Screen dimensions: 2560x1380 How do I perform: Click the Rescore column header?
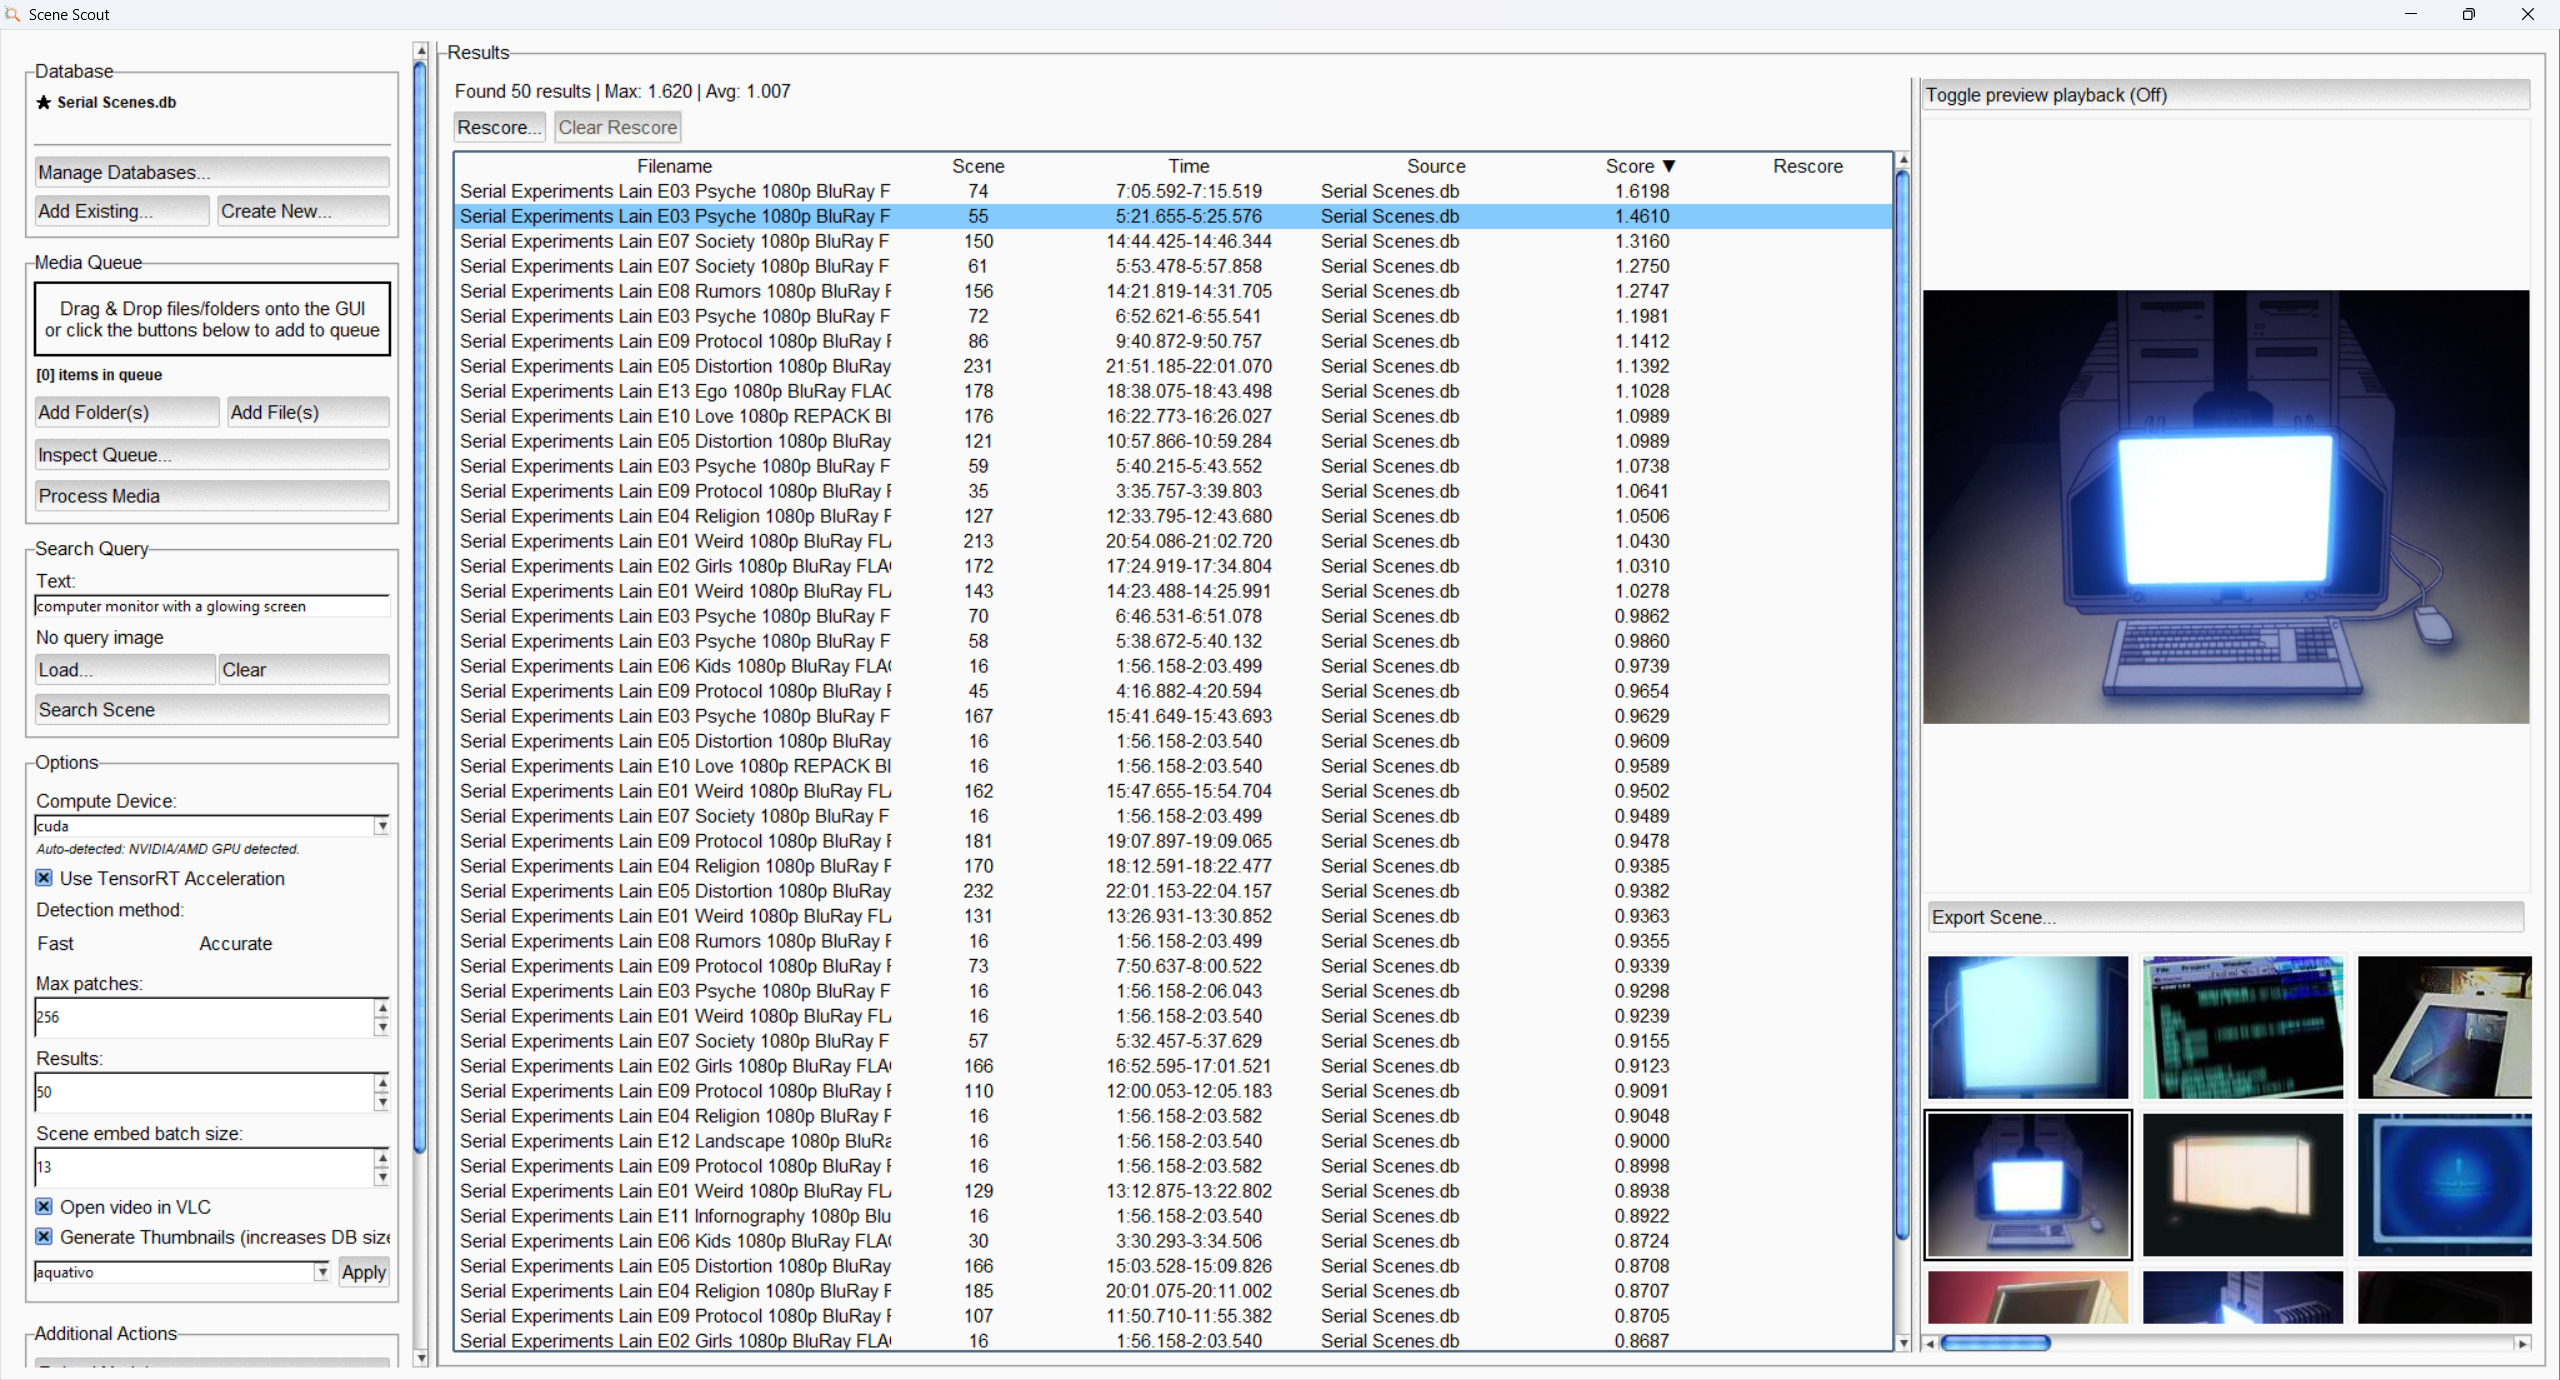[x=1808, y=166]
